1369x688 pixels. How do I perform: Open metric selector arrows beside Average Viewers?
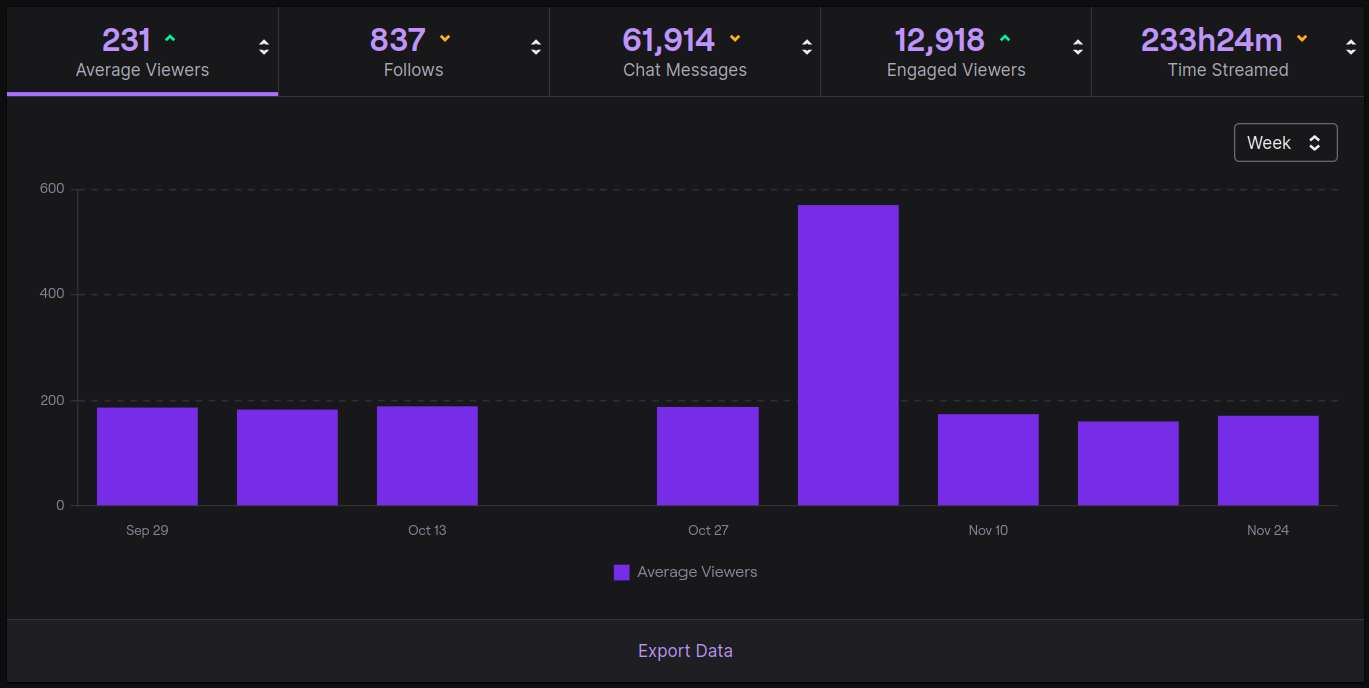coord(264,47)
